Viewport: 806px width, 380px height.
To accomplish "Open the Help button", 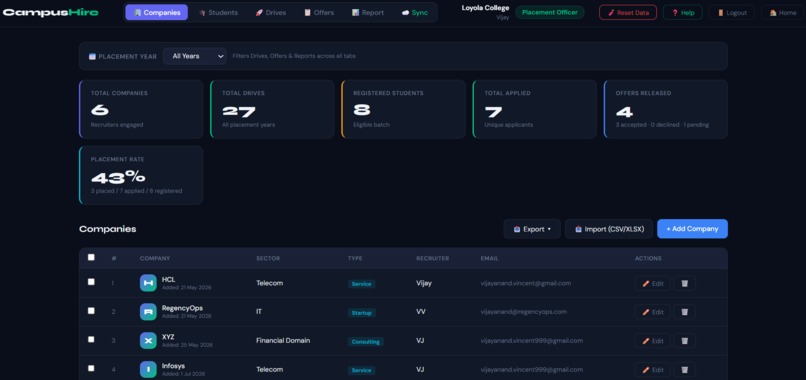I will pos(683,12).
